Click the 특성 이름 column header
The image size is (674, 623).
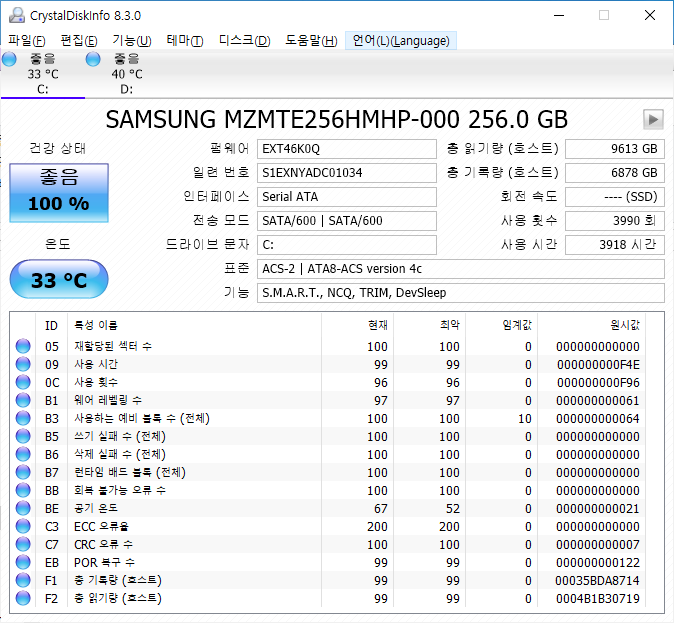pos(94,325)
